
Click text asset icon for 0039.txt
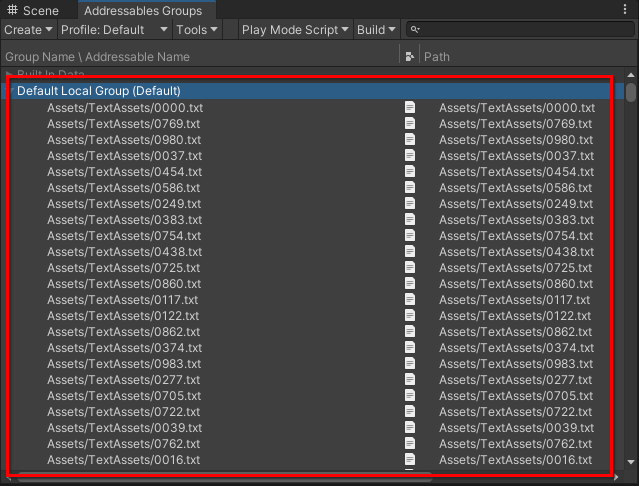pyautogui.click(x=410, y=427)
